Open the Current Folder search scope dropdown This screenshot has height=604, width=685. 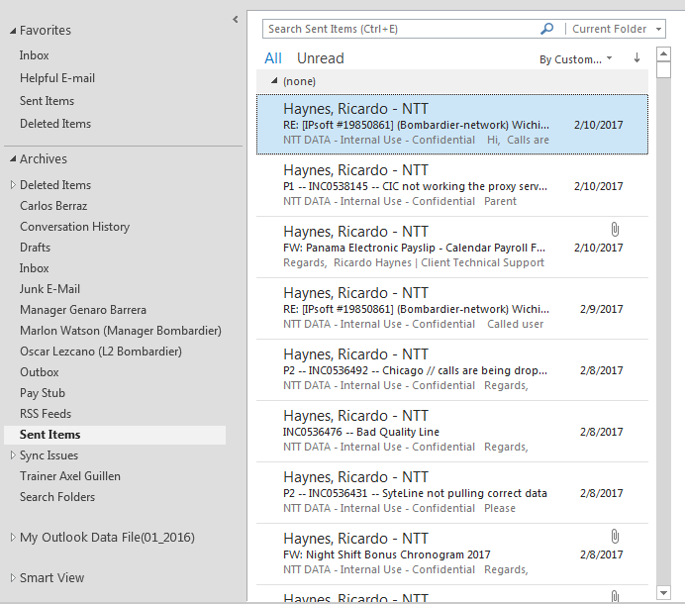(616, 29)
